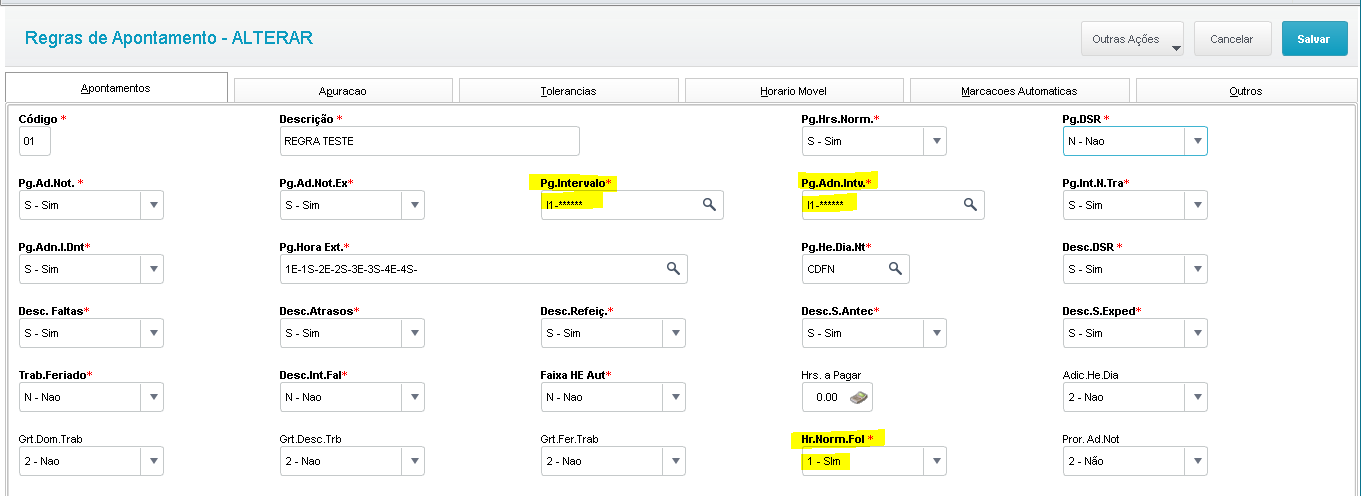The width and height of the screenshot is (1361, 496).
Task: Expand the Pg.Ad.Not. dropdown
Action: pos(152,205)
